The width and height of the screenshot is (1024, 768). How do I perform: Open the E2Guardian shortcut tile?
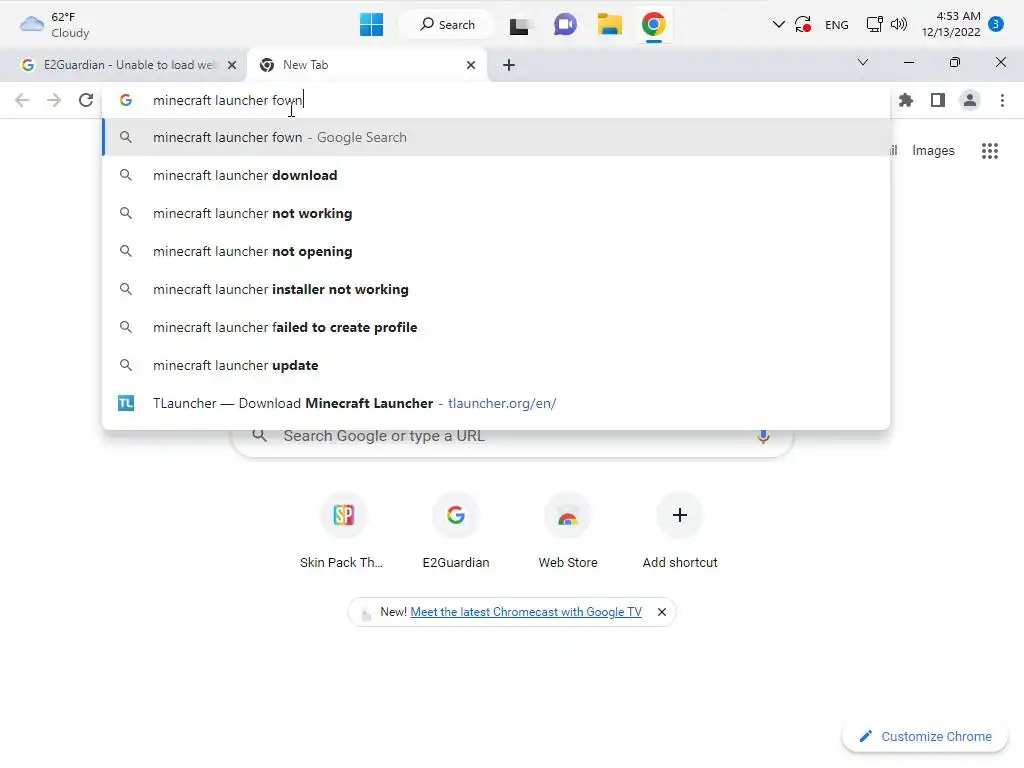click(x=456, y=531)
